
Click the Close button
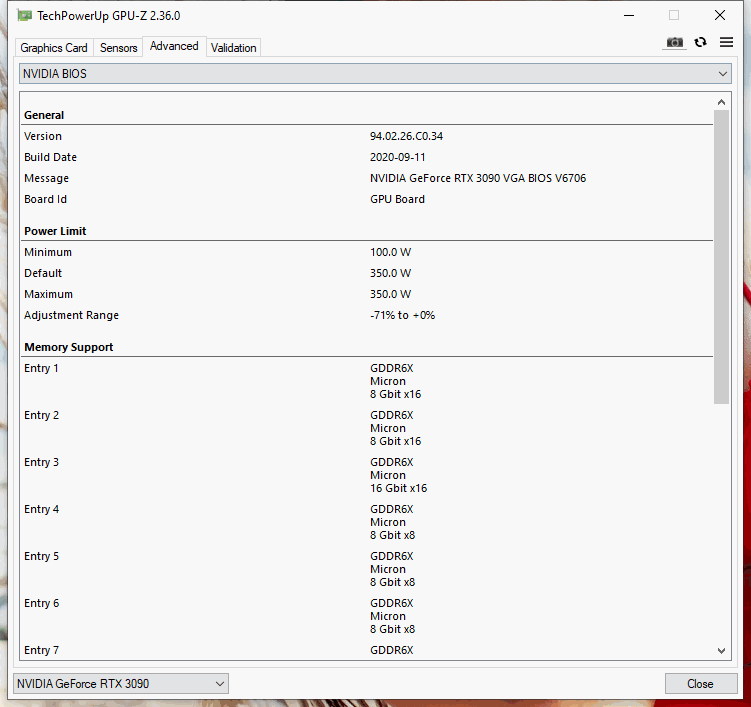700,684
